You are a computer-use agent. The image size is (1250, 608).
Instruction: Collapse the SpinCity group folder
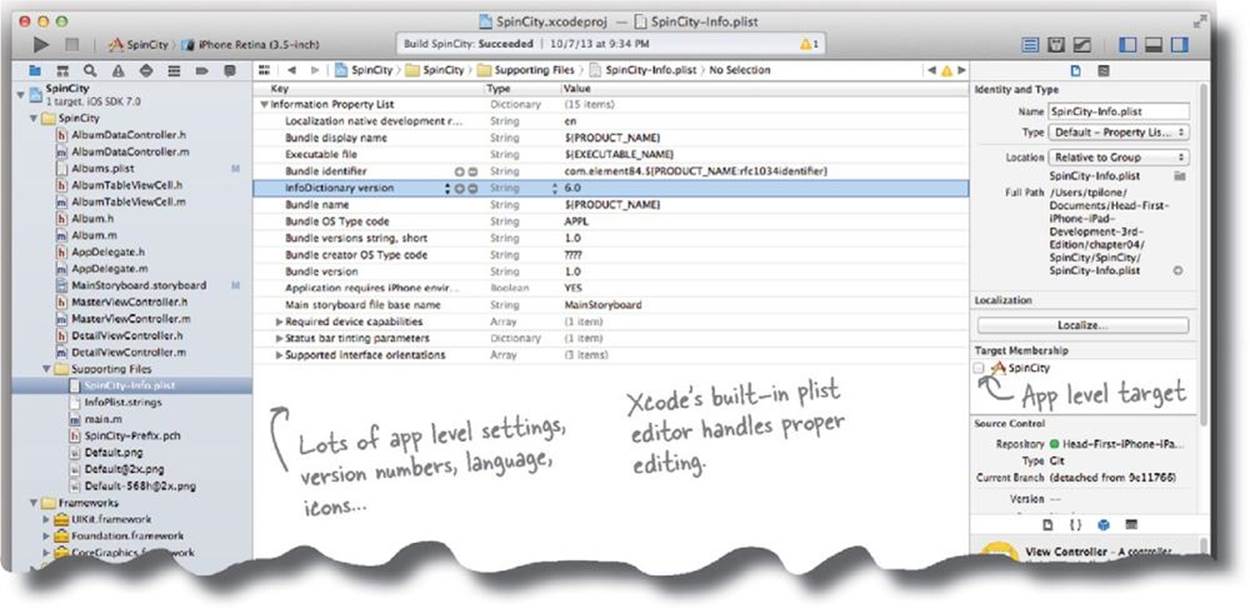(35, 118)
